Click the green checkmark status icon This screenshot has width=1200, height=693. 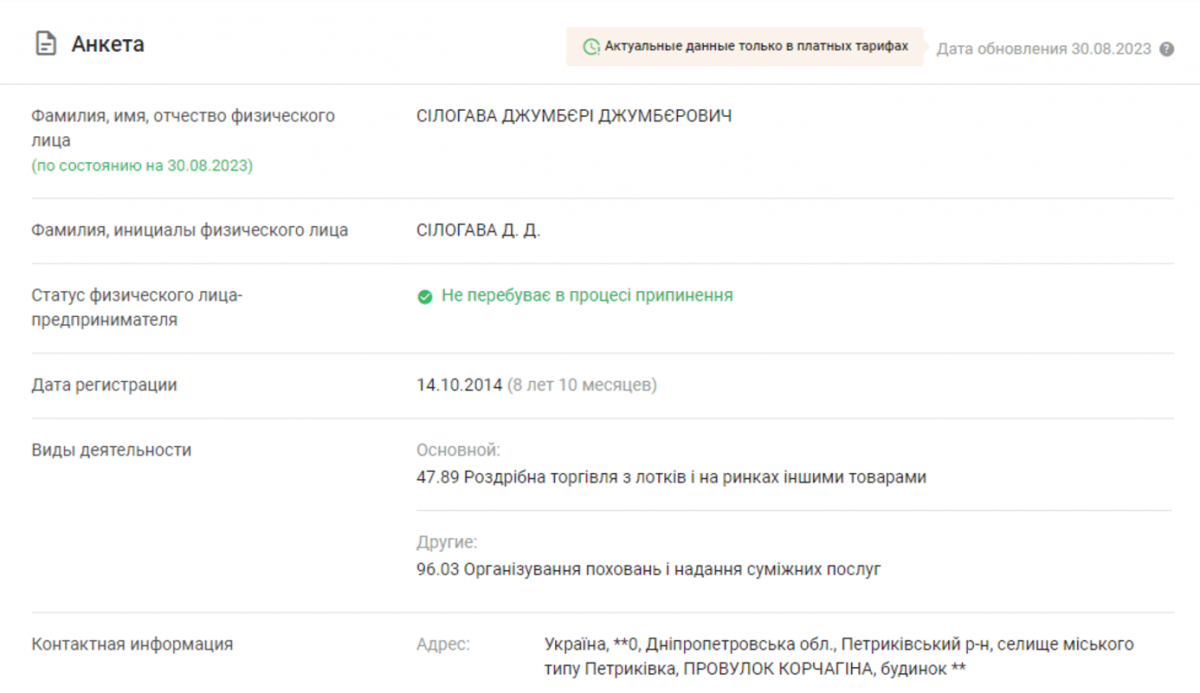(x=425, y=297)
